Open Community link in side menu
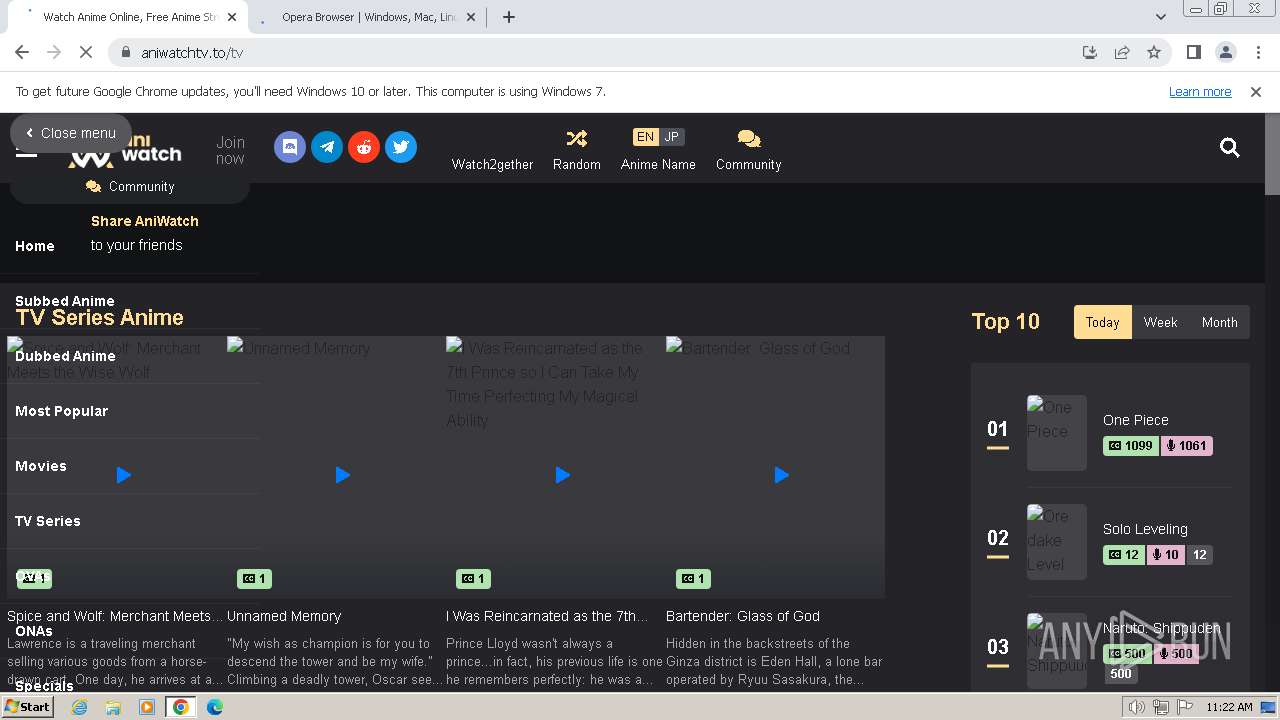The image size is (1280, 720). pos(130,186)
